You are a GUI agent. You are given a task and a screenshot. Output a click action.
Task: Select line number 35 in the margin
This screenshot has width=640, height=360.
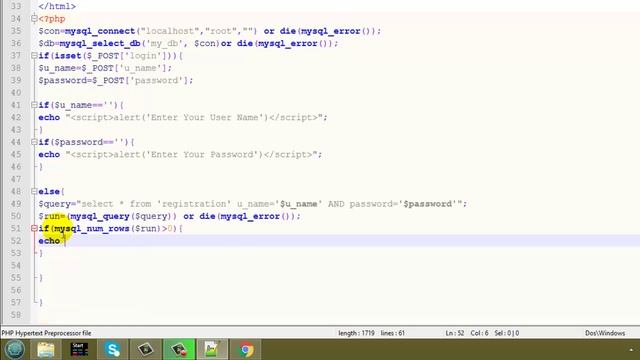(x=16, y=31)
